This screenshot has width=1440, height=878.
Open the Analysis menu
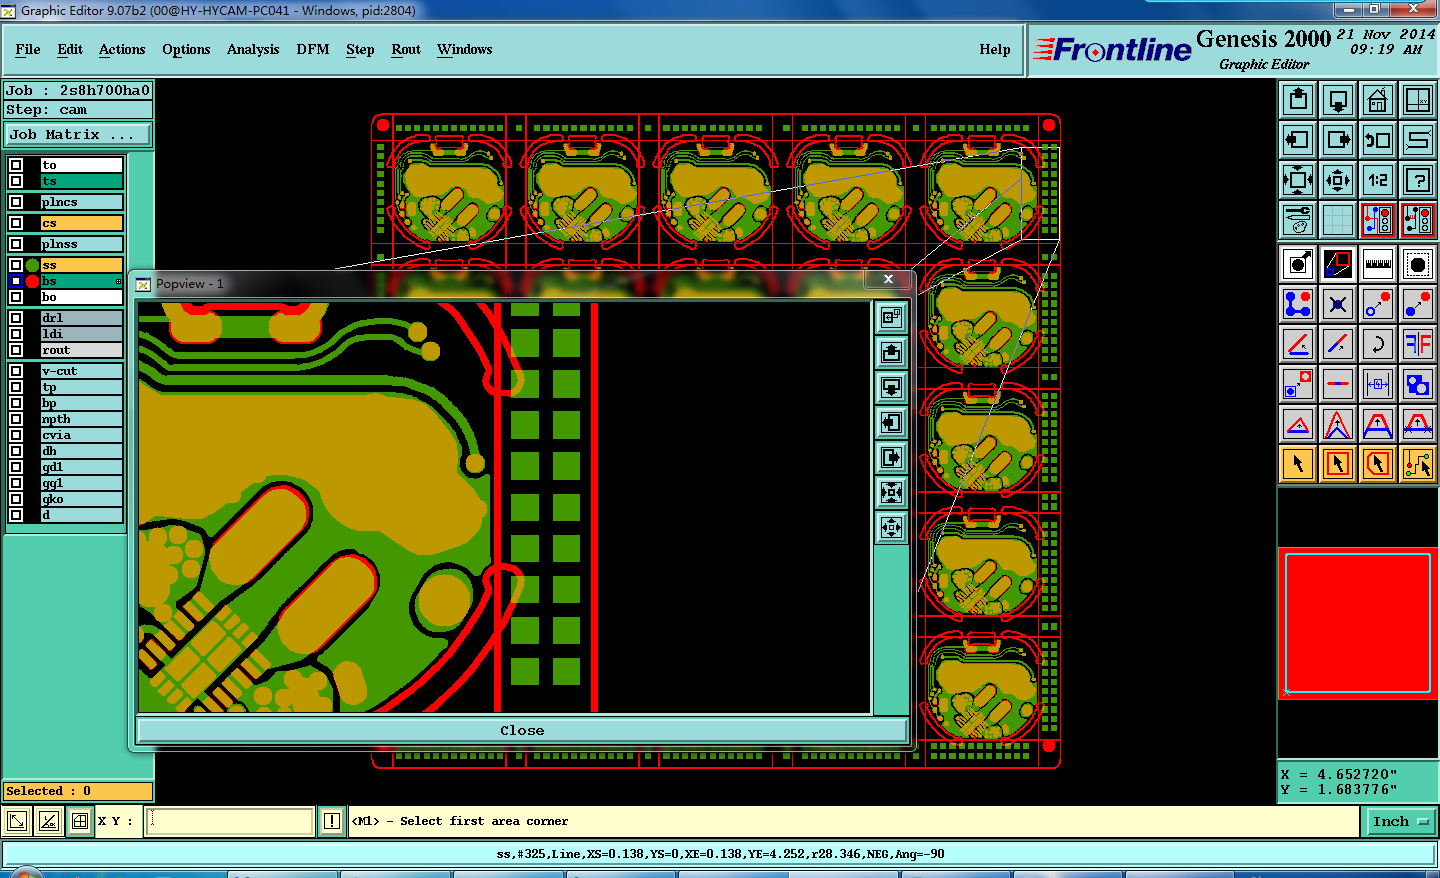[x=253, y=49]
